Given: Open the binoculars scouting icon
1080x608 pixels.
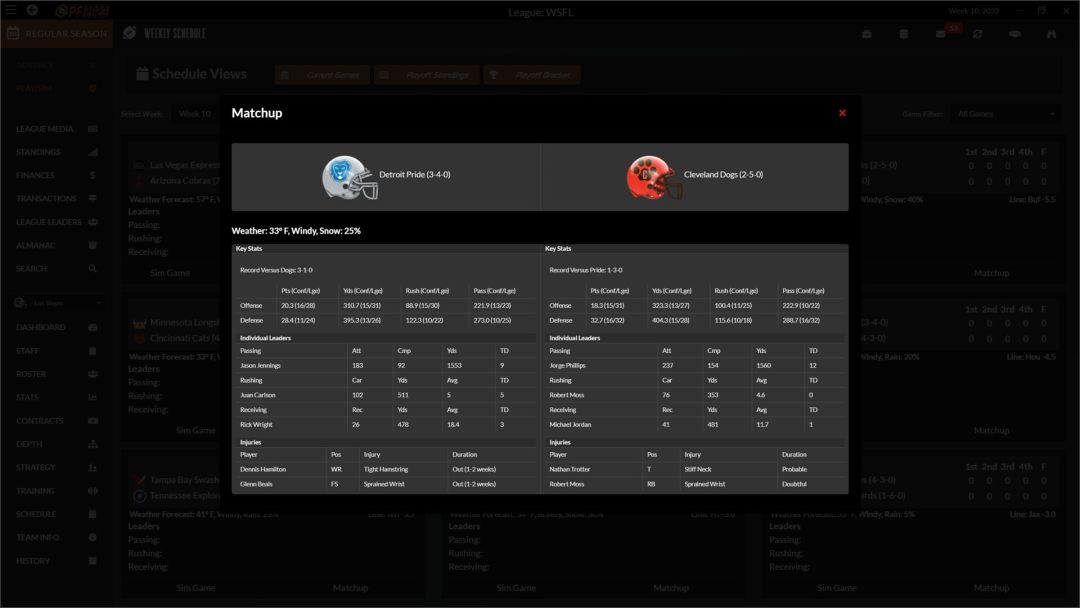Looking at the screenshot, I should (1051, 34).
